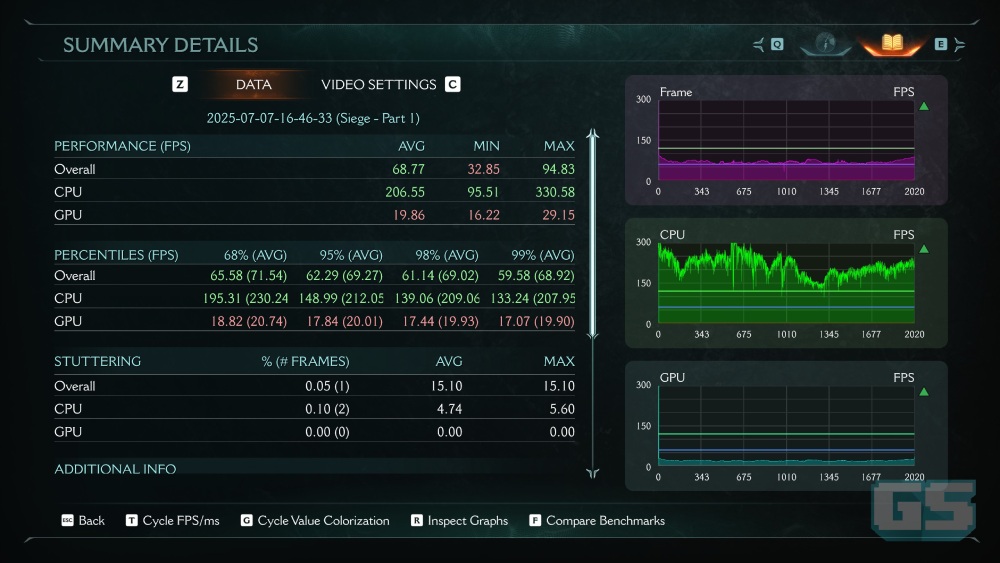Click CPU maximum value 330.58
The width and height of the screenshot is (1000, 563).
pyautogui.click(x=555, y=192)
